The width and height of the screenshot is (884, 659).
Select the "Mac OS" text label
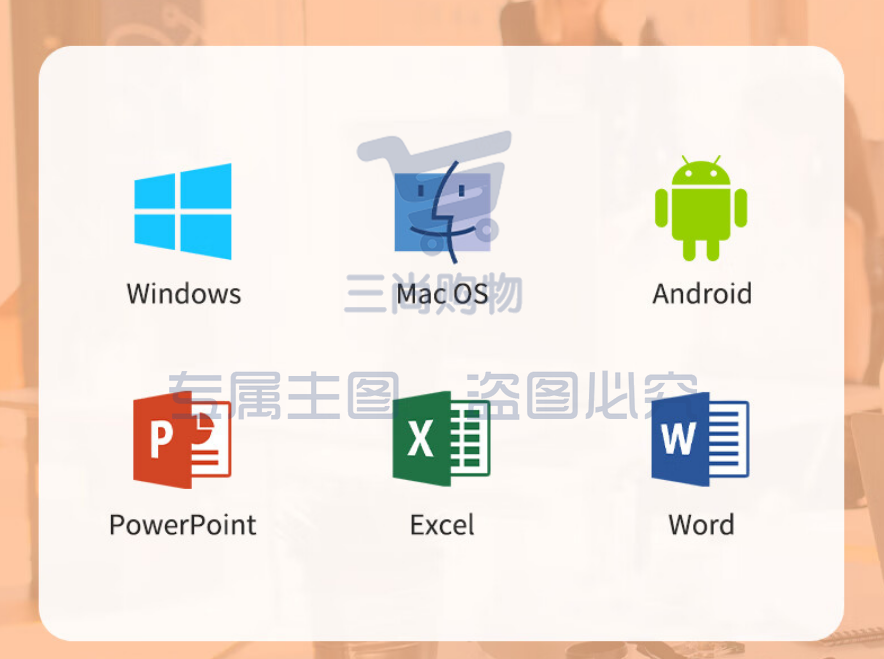(443, 294)
